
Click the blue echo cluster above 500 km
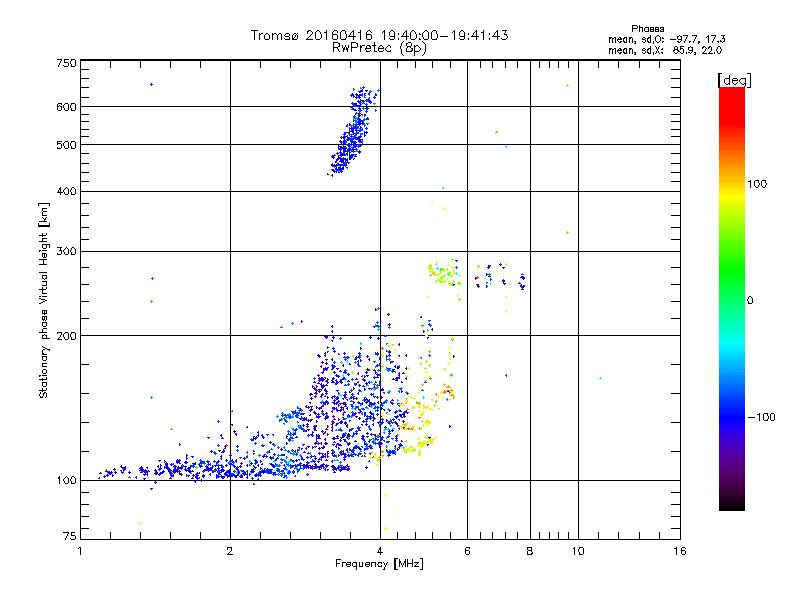pyautogui.click(x=353, y=131)
